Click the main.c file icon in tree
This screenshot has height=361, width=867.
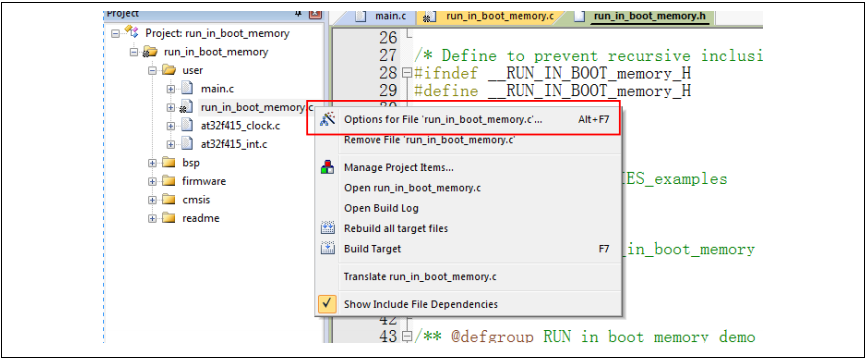point(187,88)
